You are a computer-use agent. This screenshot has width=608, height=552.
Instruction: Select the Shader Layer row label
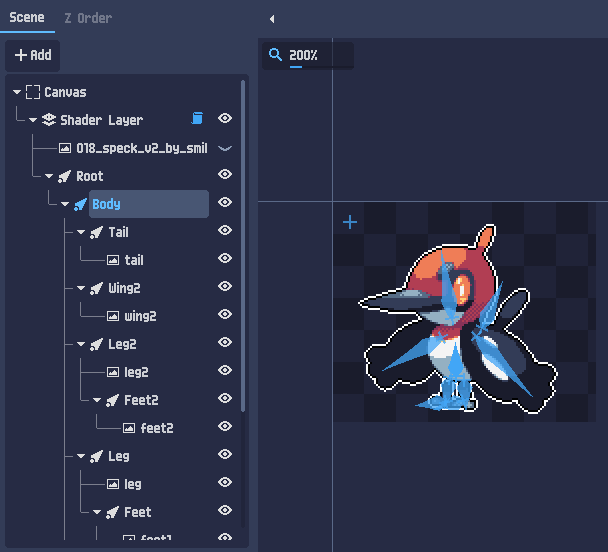pos(102,120)
